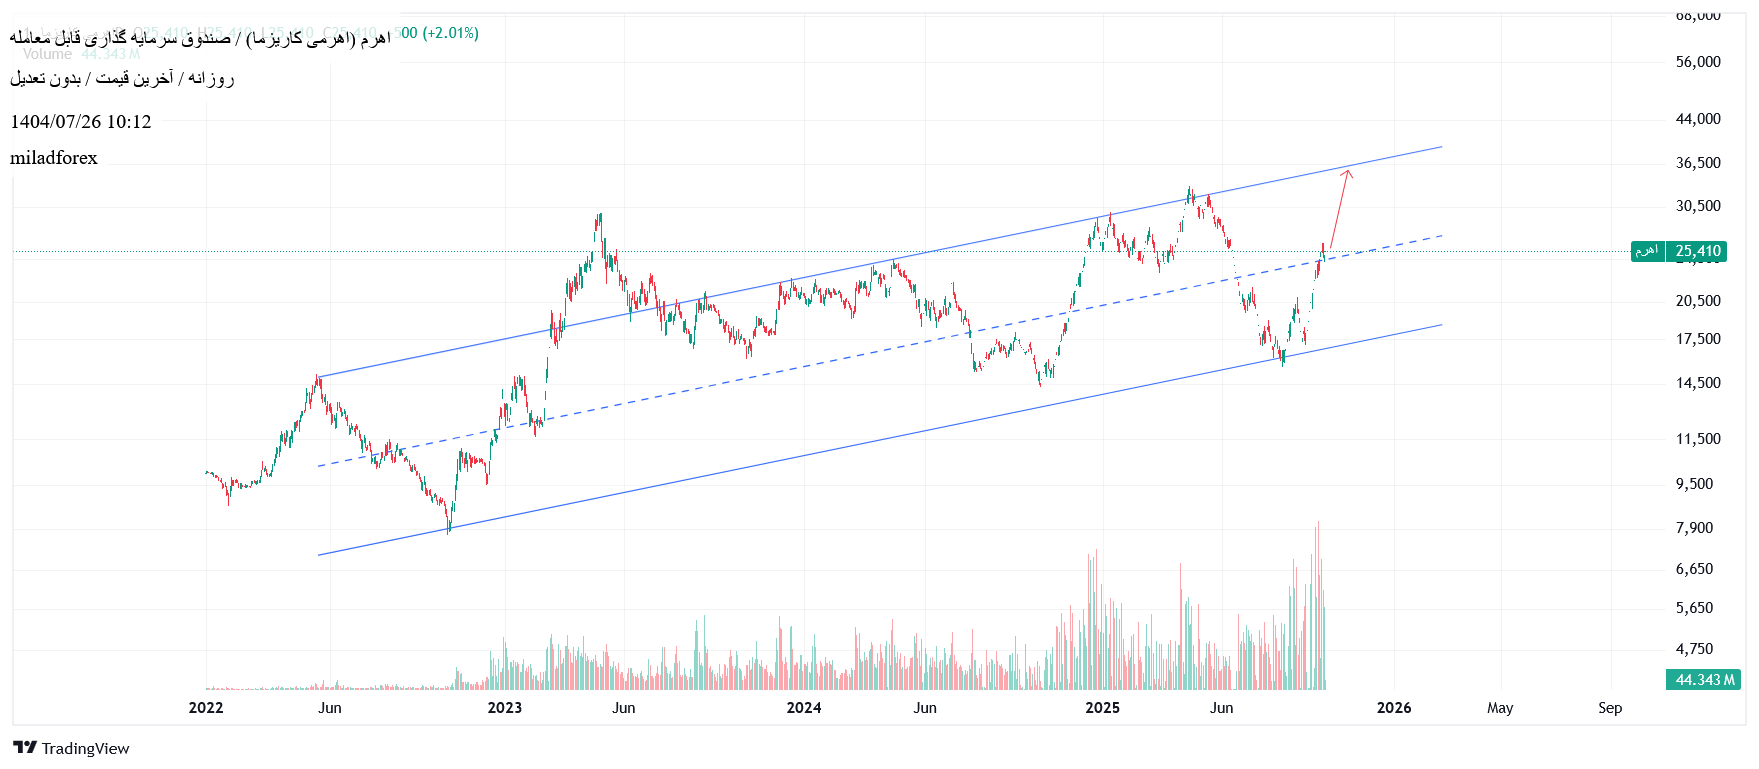
Task: Click the 1404/07/26 10:12 timestamp text
Action: tap(81, 122)
